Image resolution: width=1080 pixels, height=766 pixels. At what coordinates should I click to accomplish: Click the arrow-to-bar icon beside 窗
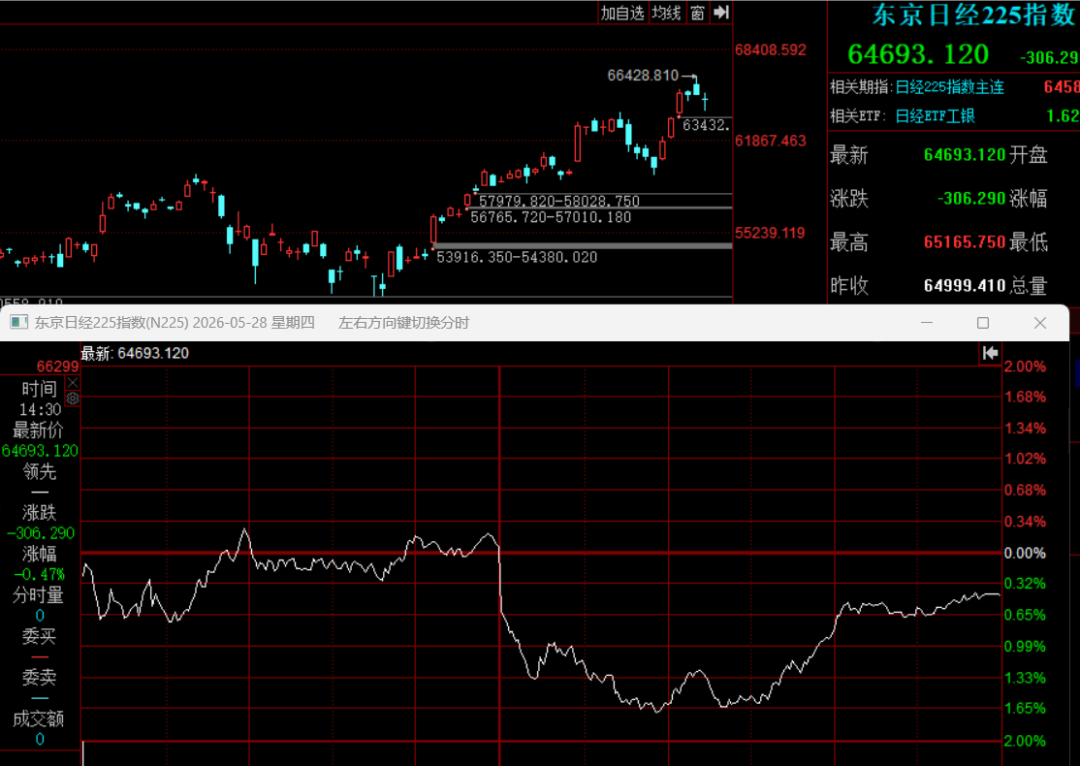click(721, 12)
